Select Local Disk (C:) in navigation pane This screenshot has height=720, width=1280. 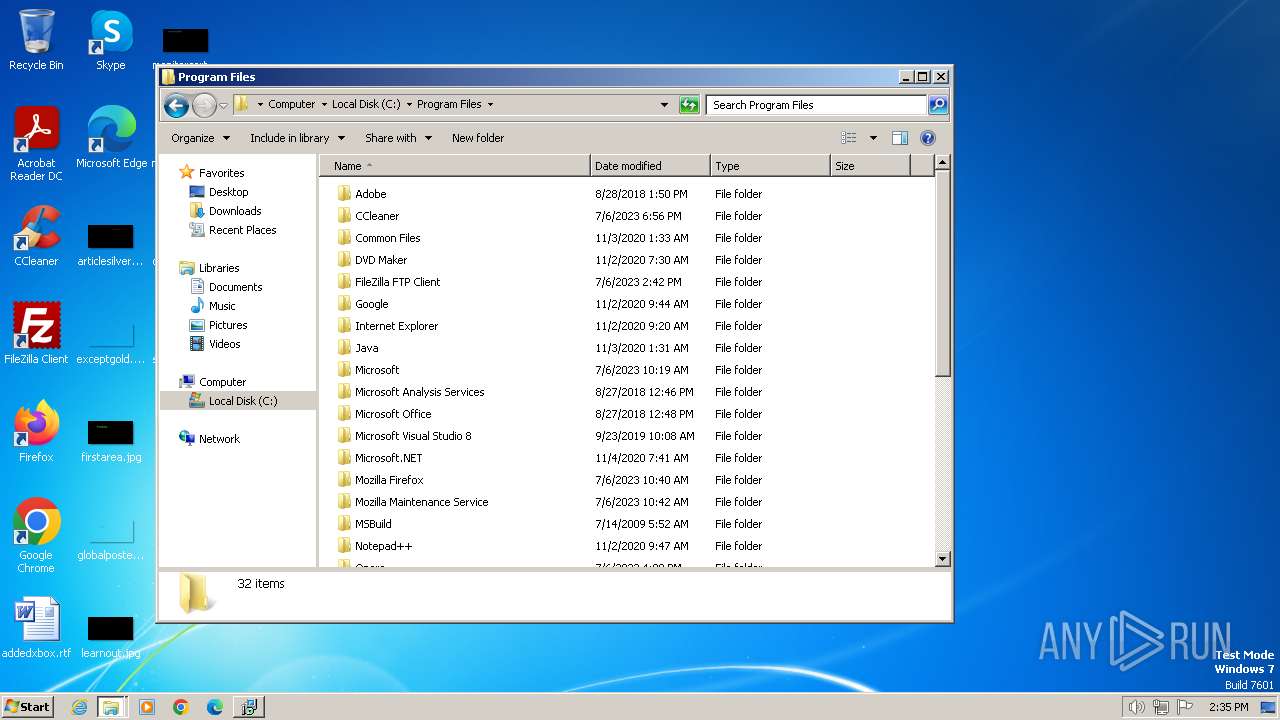(x=243, y=401)
